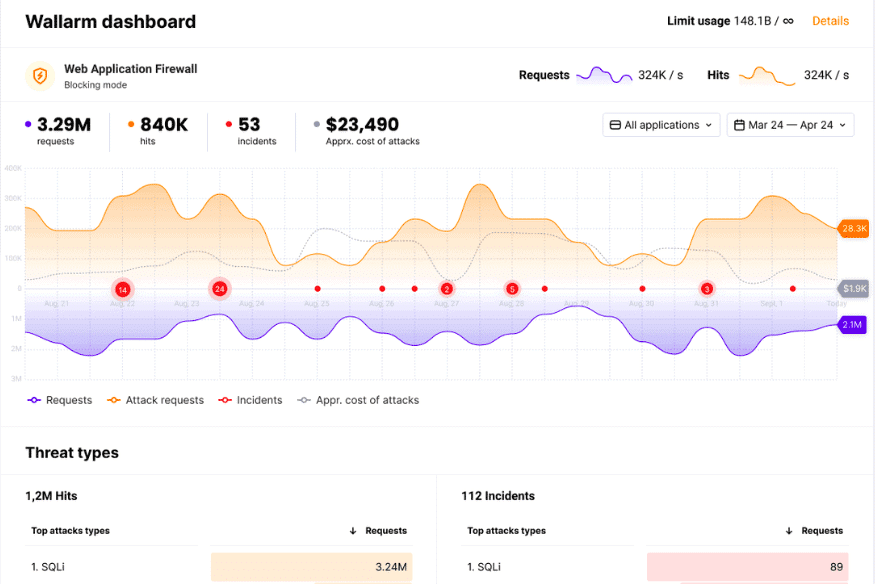The width and height of the screenshot is (875, 584).
Task: Click the incident dot above Aug. 25
Action: pyautogui.click(x=318, y=289)
